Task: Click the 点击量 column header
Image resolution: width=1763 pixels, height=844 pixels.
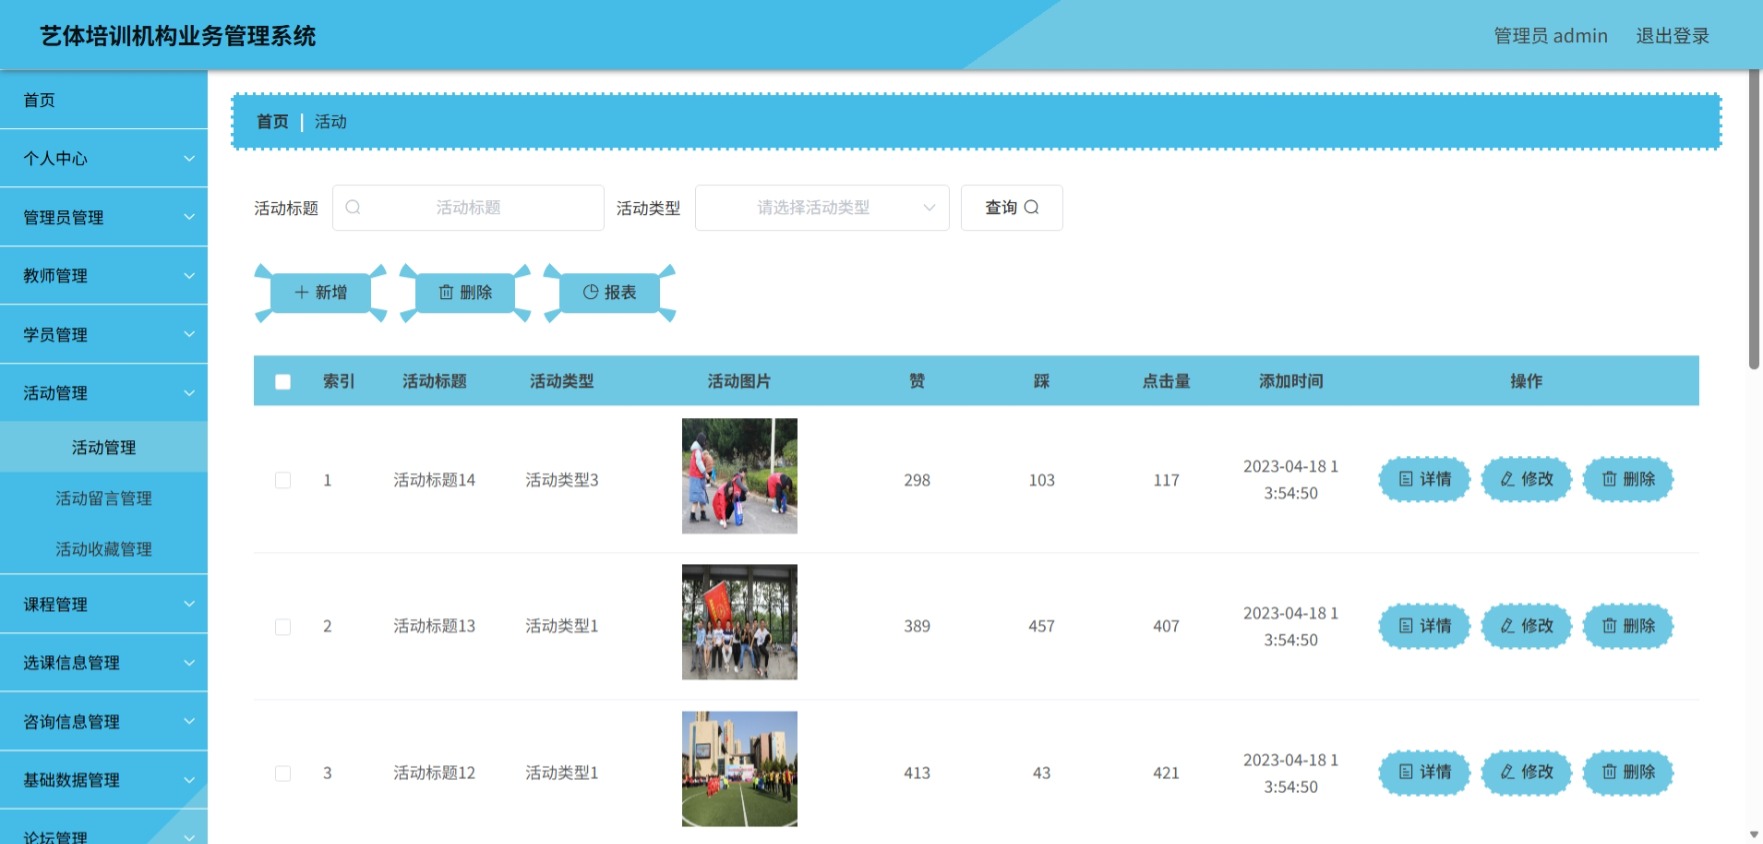Action: click(x=1166, y=381)
